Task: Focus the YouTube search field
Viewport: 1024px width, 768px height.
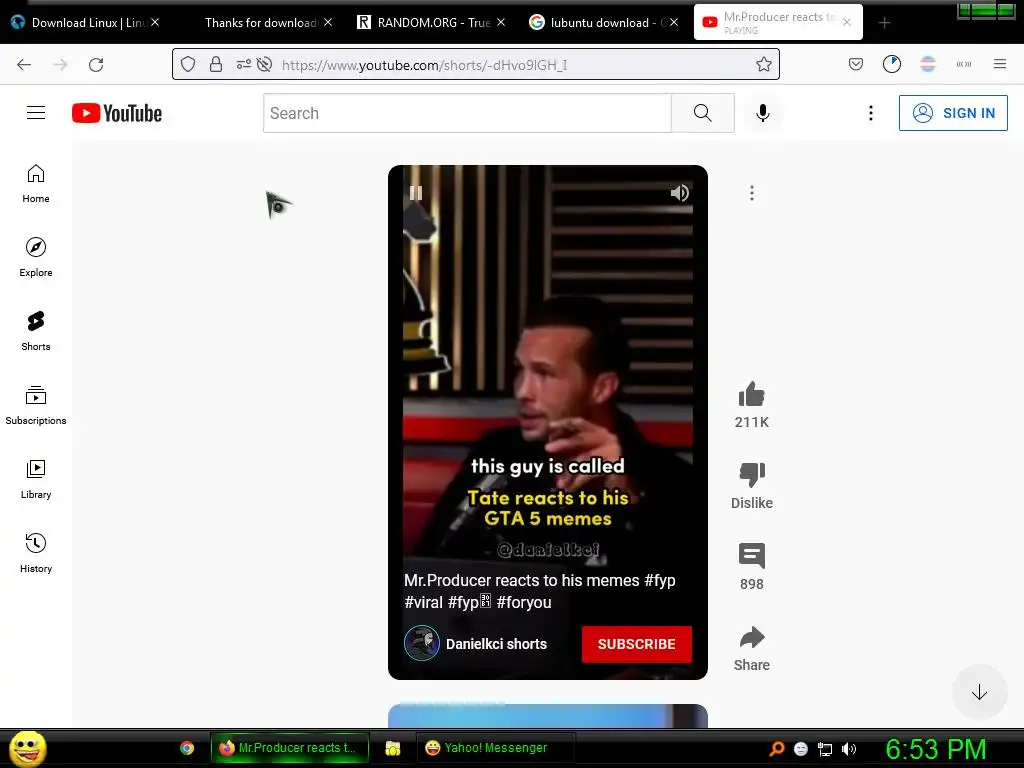Action: coord(467,113)
